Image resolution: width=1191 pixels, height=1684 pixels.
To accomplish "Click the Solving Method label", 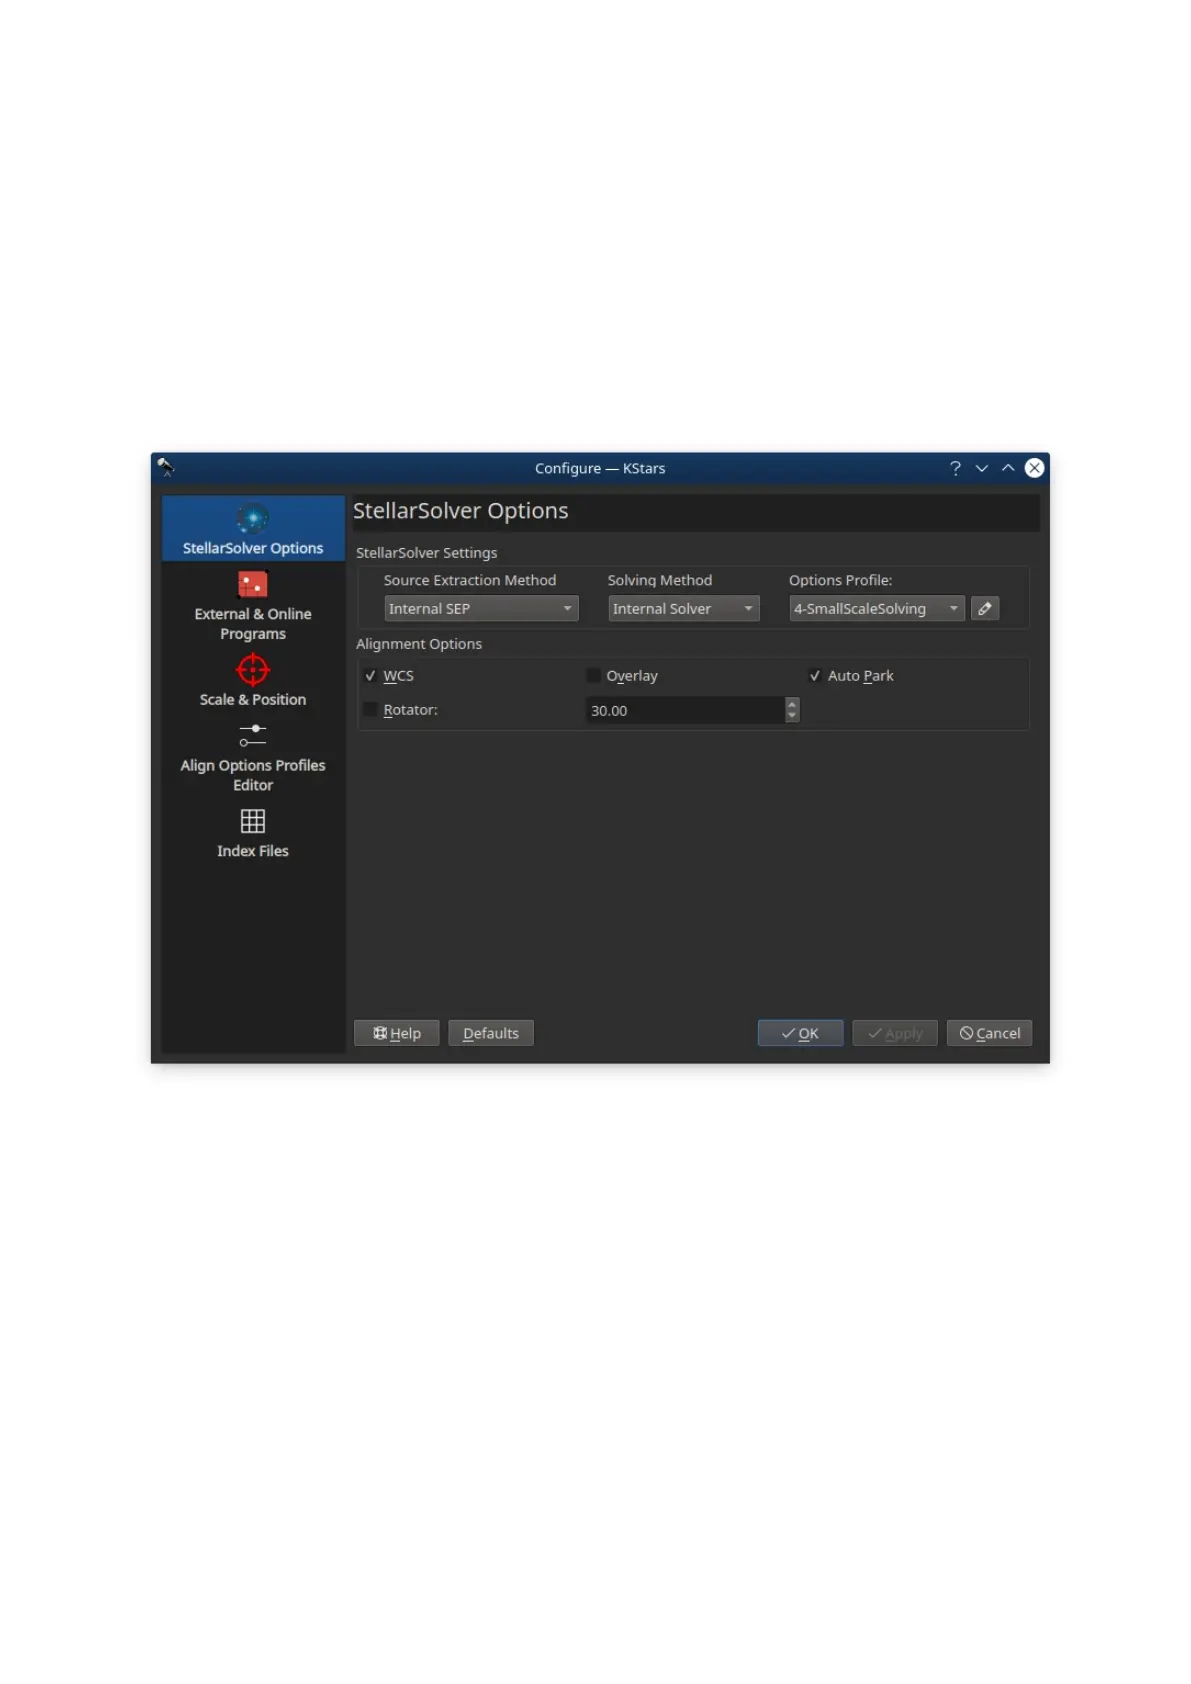I will tap(660, 580).
